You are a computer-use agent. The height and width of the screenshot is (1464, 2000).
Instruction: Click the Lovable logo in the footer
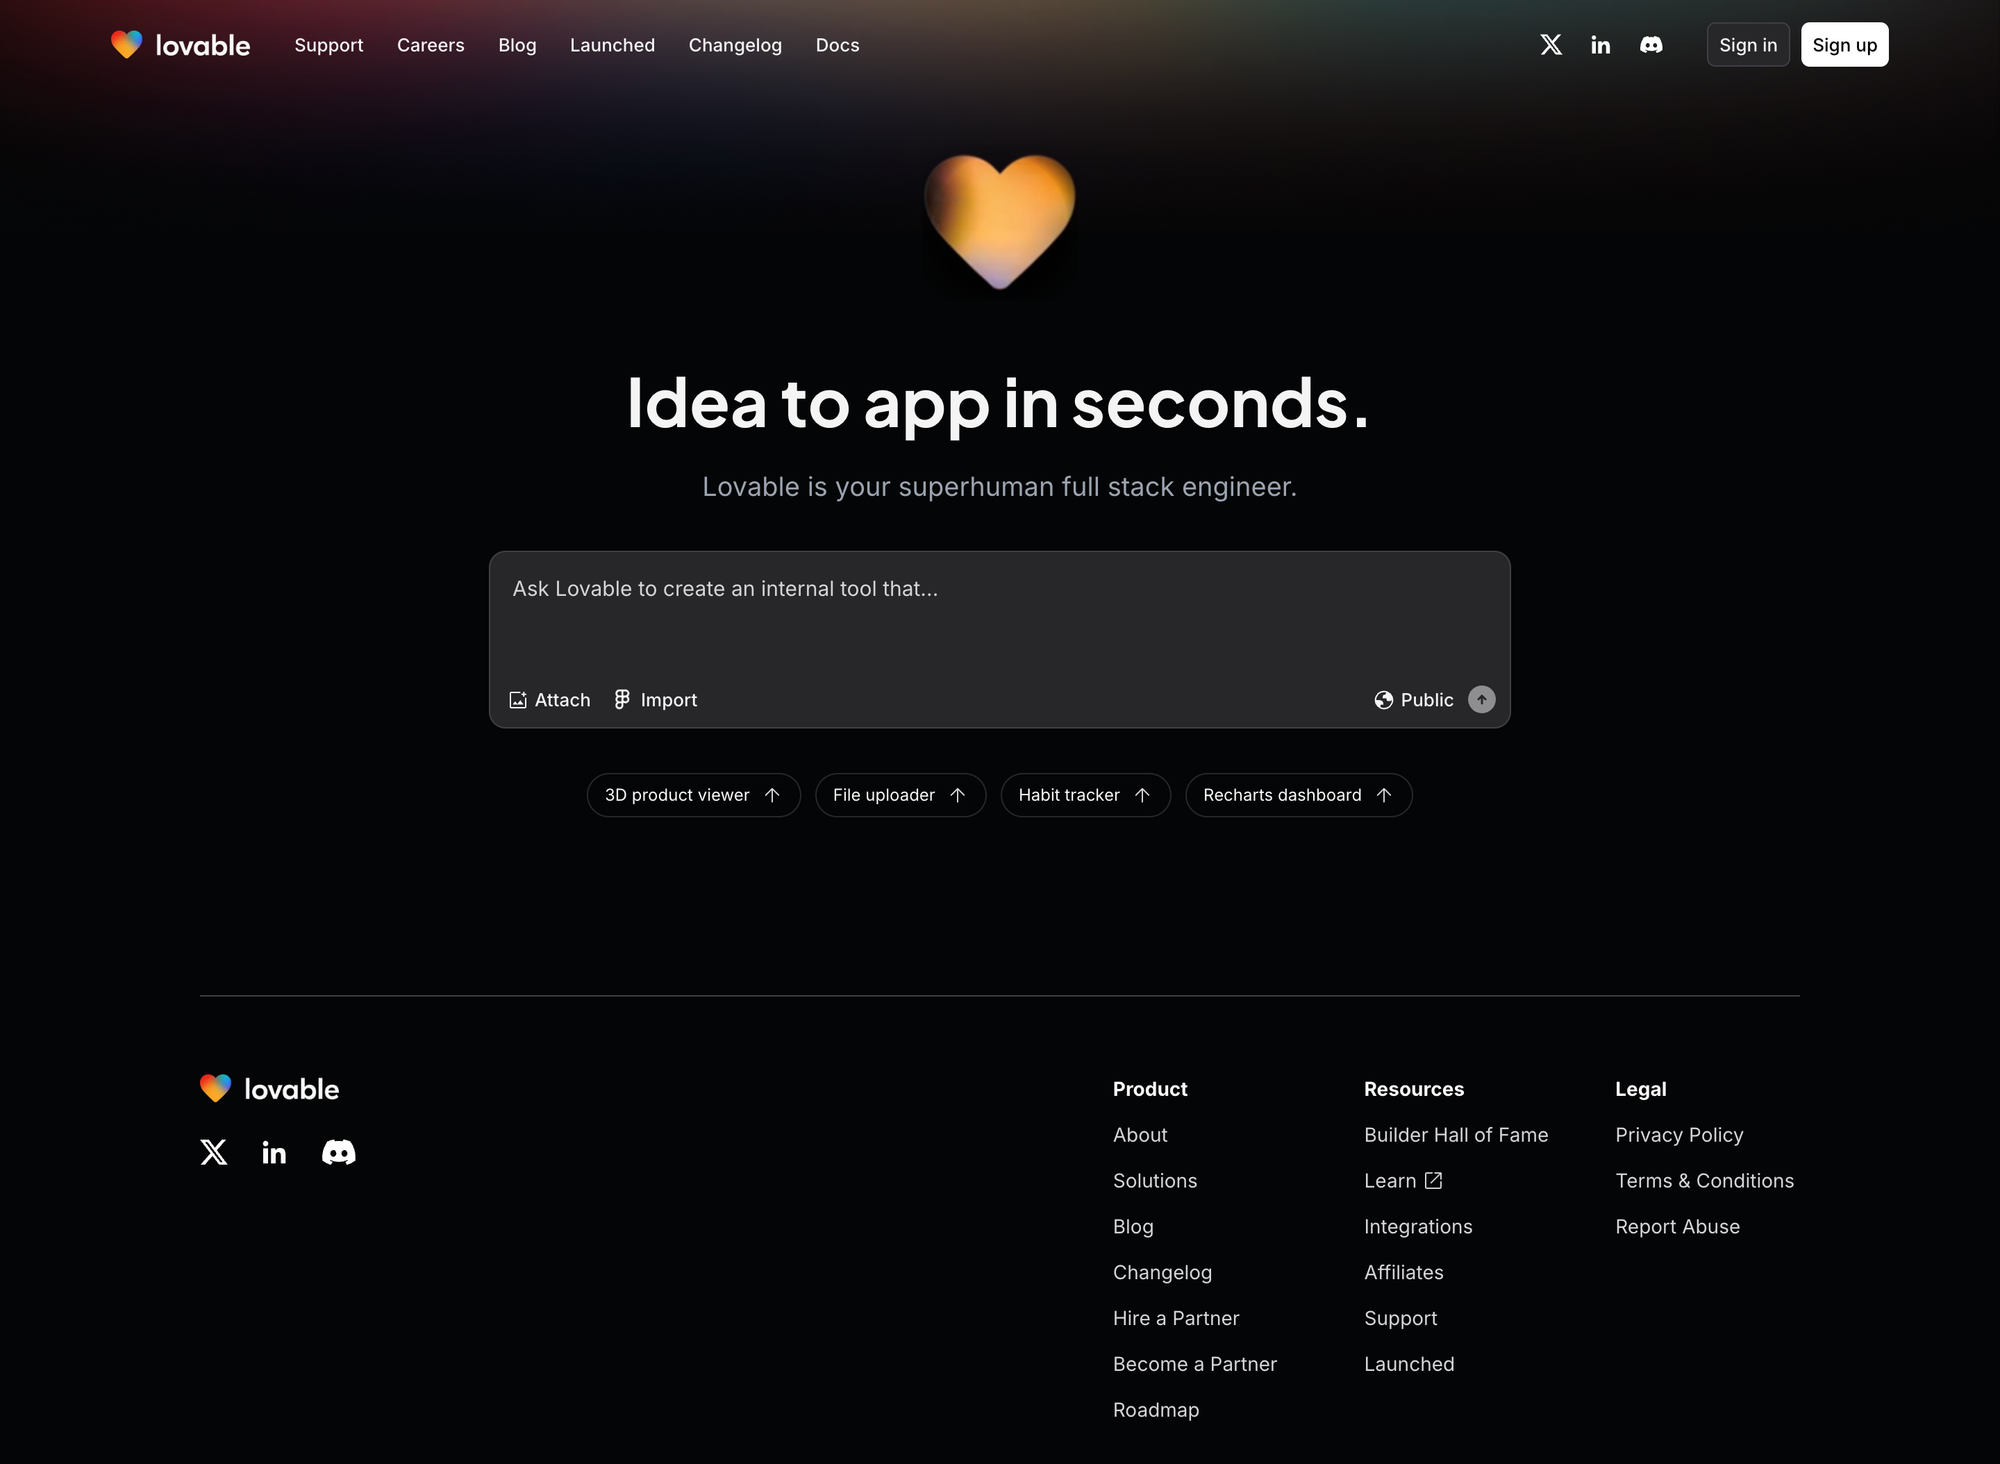point(270,1089)
